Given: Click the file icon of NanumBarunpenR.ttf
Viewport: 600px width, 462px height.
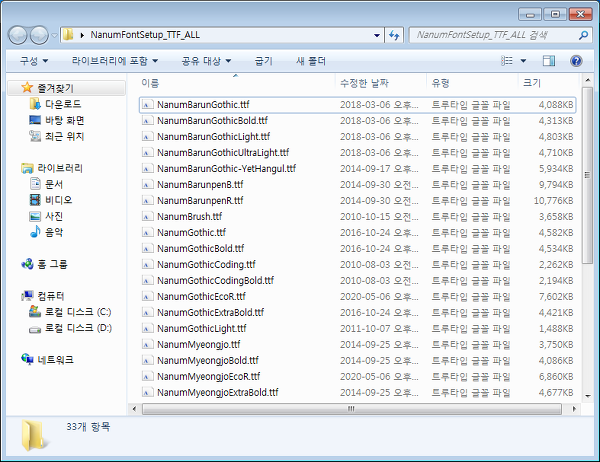Looking at the screenshot, I should 148,201.
